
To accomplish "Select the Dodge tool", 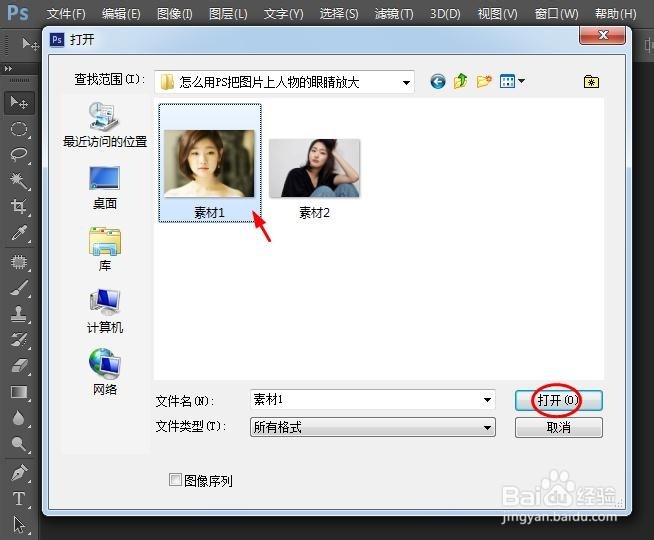I will [19, 444].
